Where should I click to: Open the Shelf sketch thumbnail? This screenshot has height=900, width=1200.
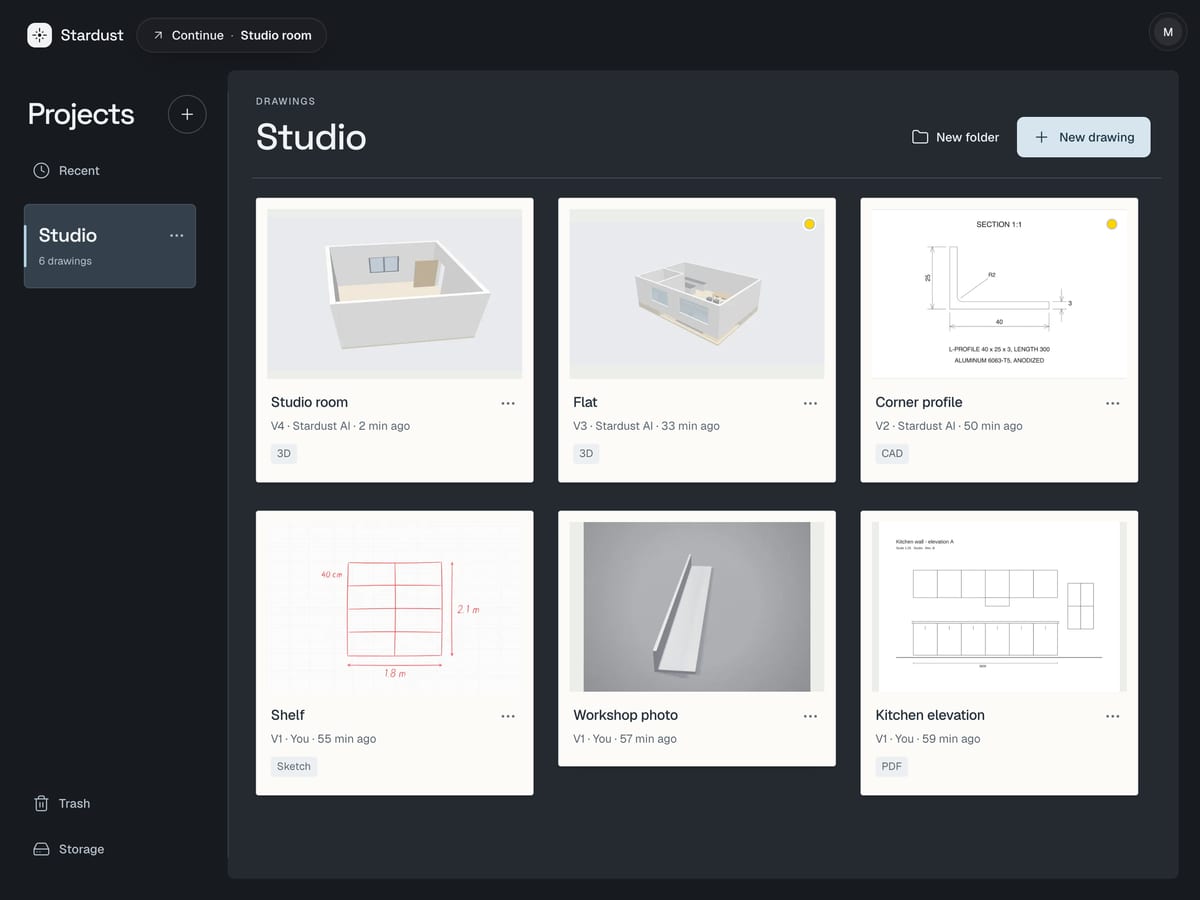pyautogui.click(x=395, y=606)
